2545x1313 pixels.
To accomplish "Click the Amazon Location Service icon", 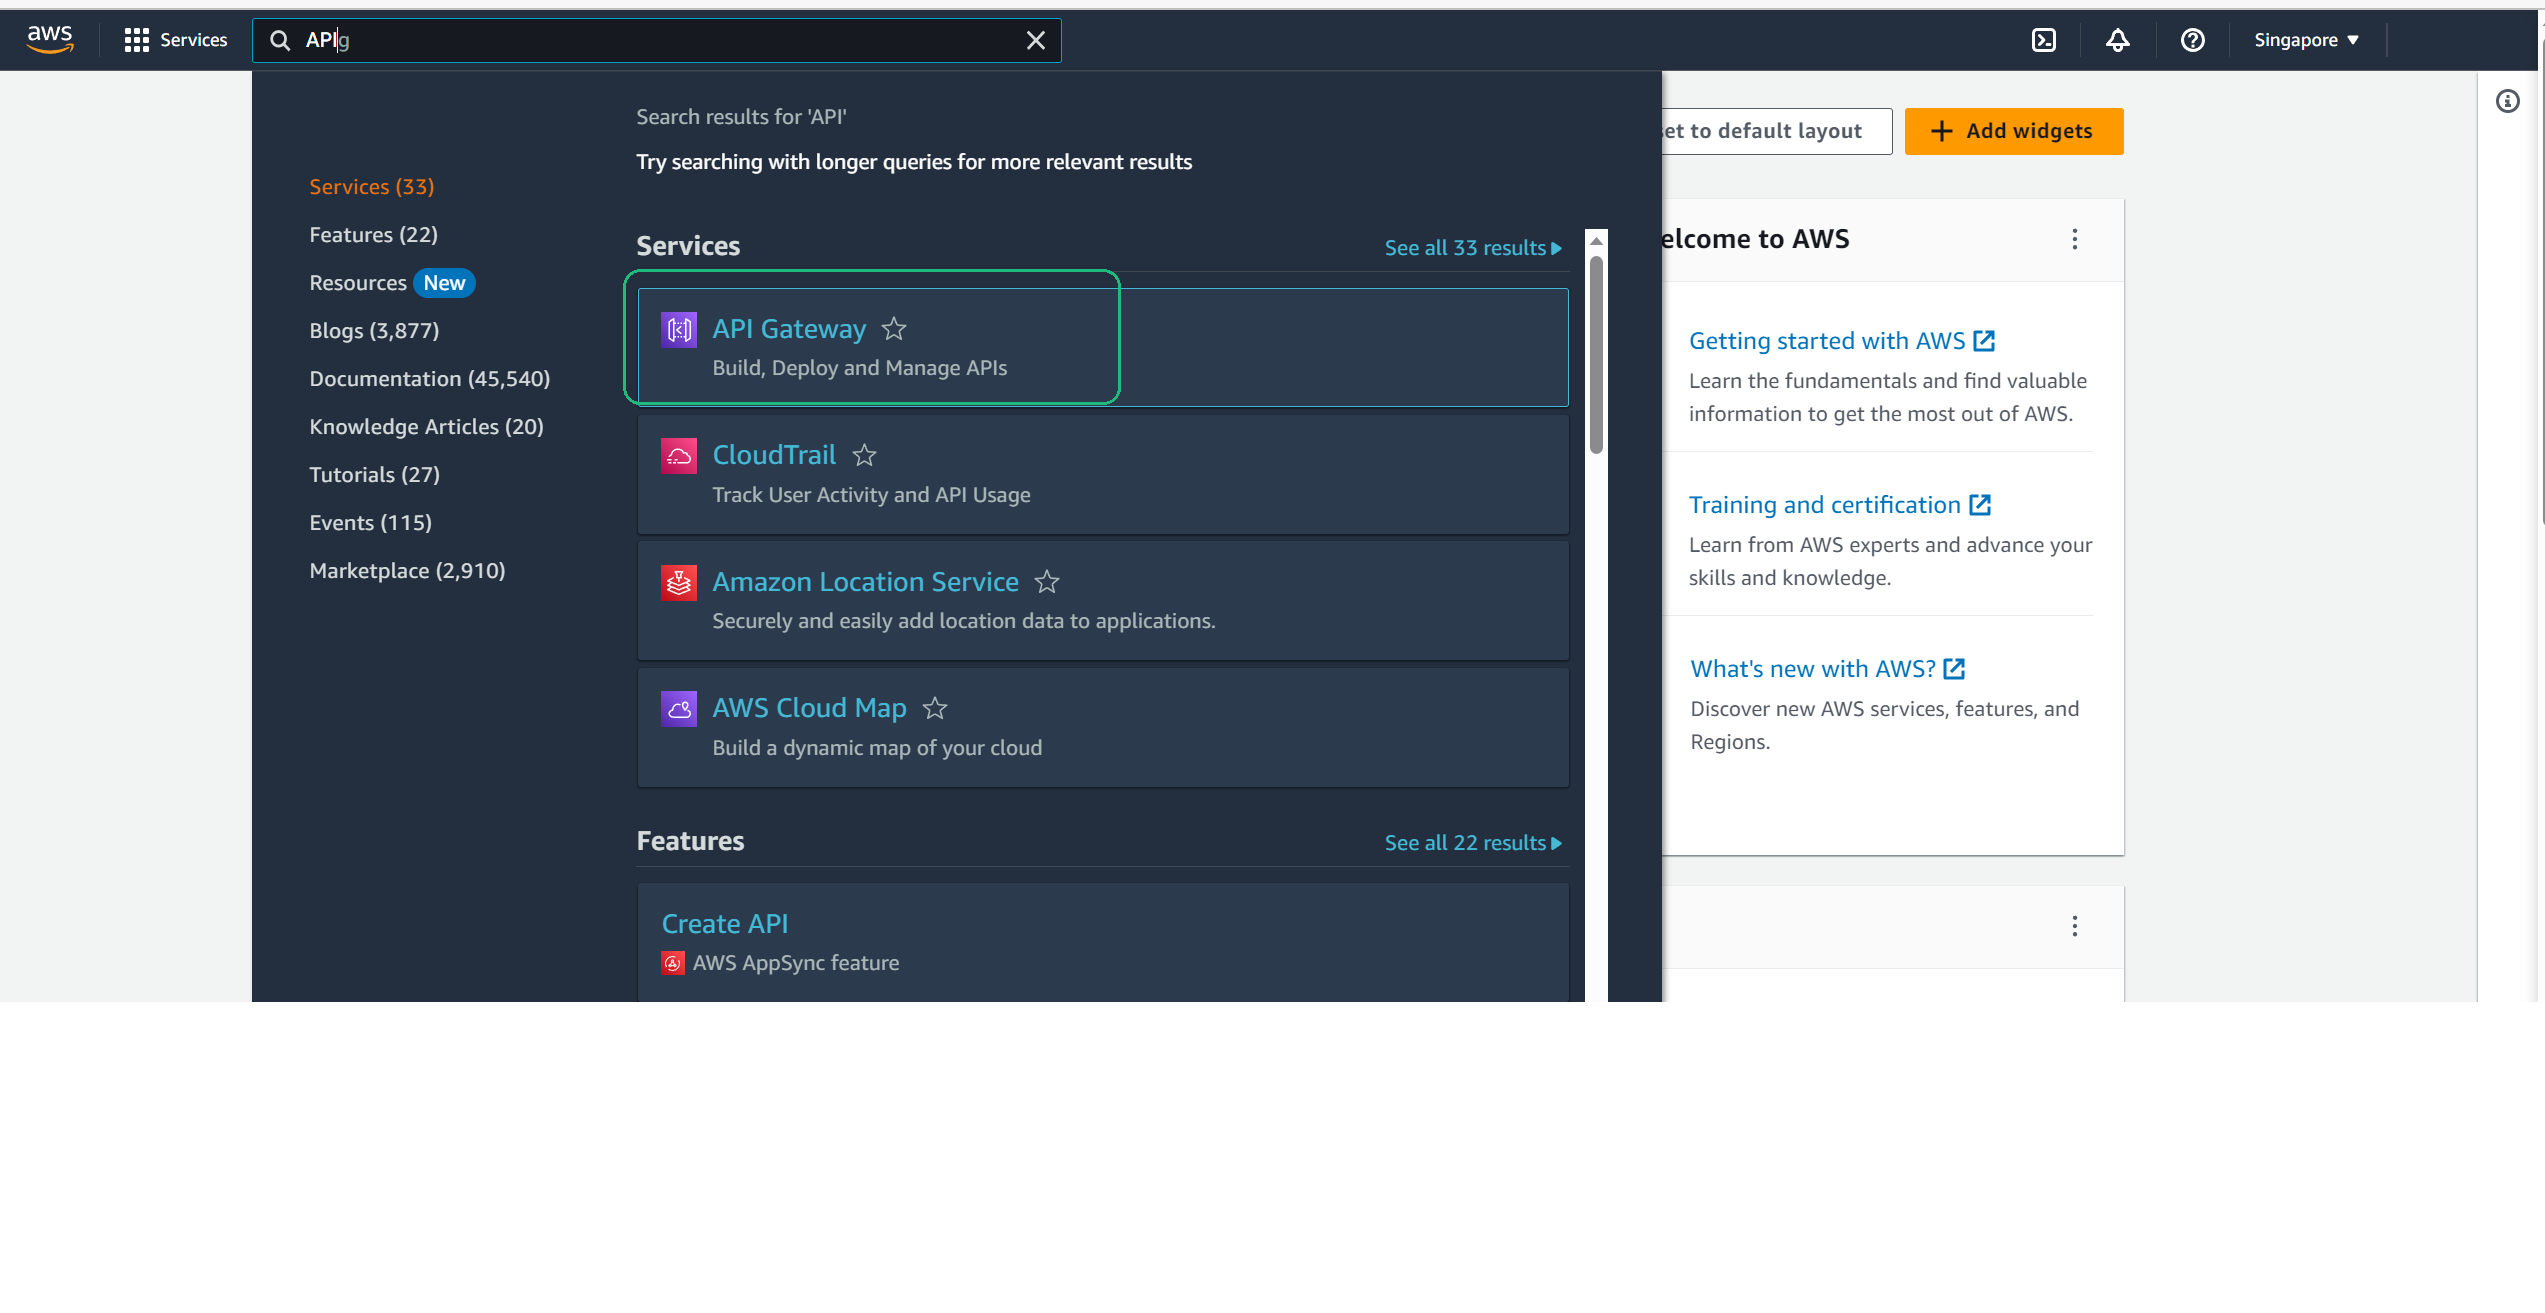I will coord(679,582).
